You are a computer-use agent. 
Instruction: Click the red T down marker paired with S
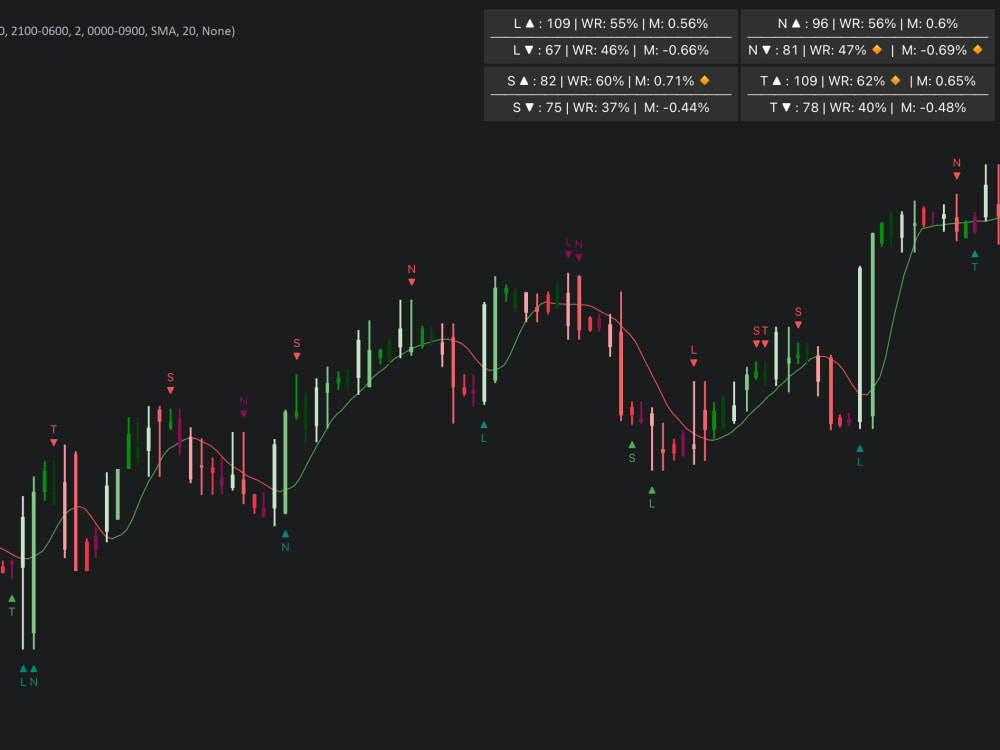[765, 337]
